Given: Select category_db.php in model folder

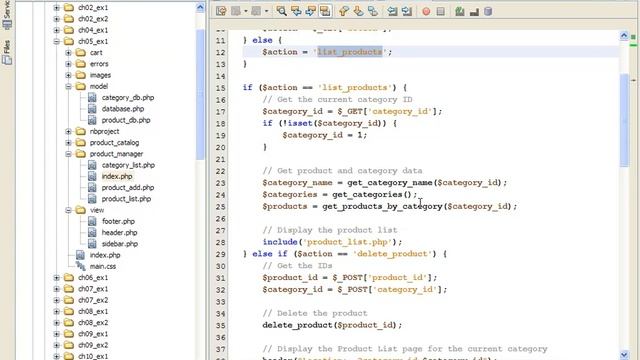Looking at the screenshot, I should pyautogui.click(x=128, y=98).
